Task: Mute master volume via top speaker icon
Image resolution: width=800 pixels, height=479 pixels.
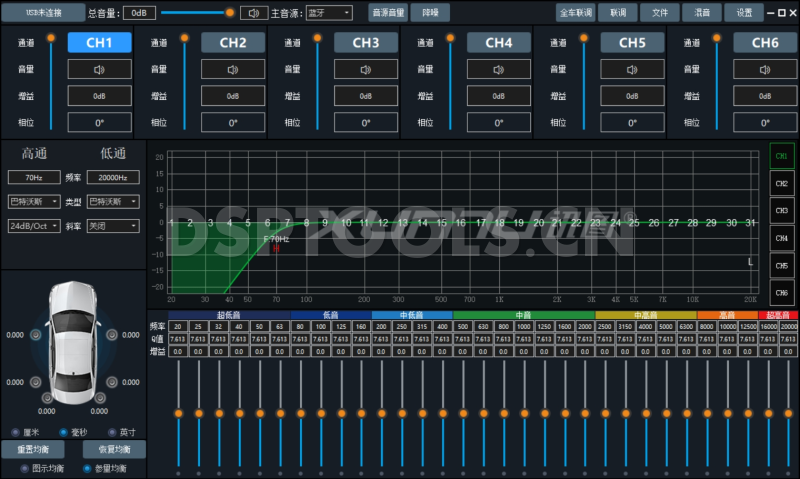Action: pos(253,13)
